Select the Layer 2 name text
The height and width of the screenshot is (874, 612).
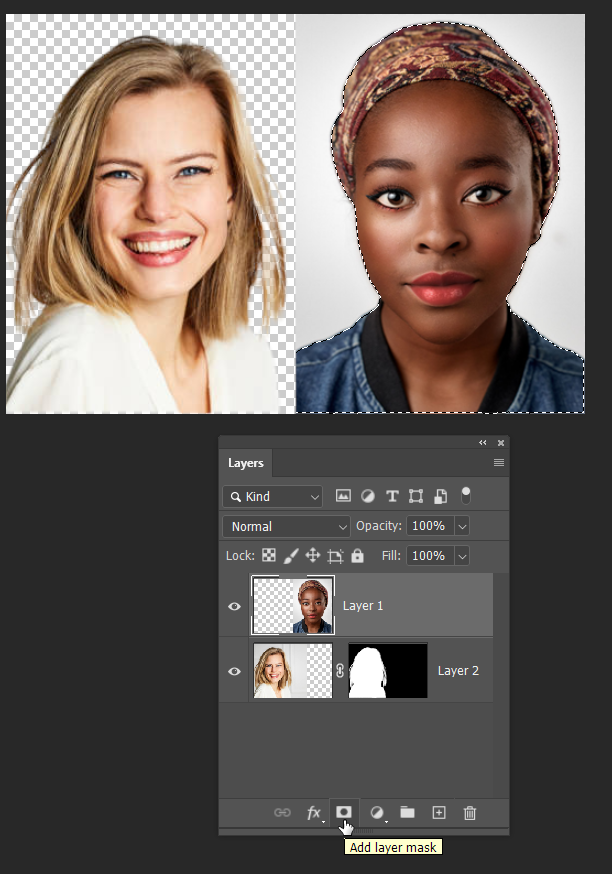(458, 671)
